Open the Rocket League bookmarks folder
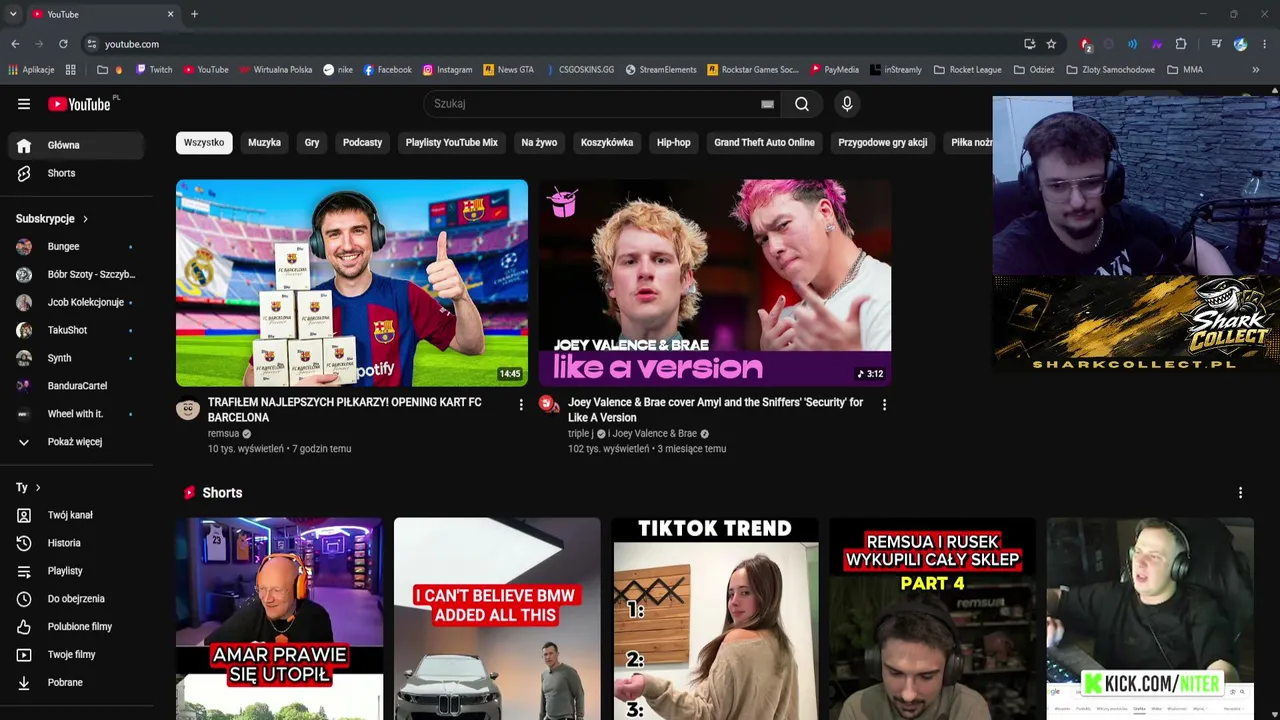 click(x=967, y=70)
